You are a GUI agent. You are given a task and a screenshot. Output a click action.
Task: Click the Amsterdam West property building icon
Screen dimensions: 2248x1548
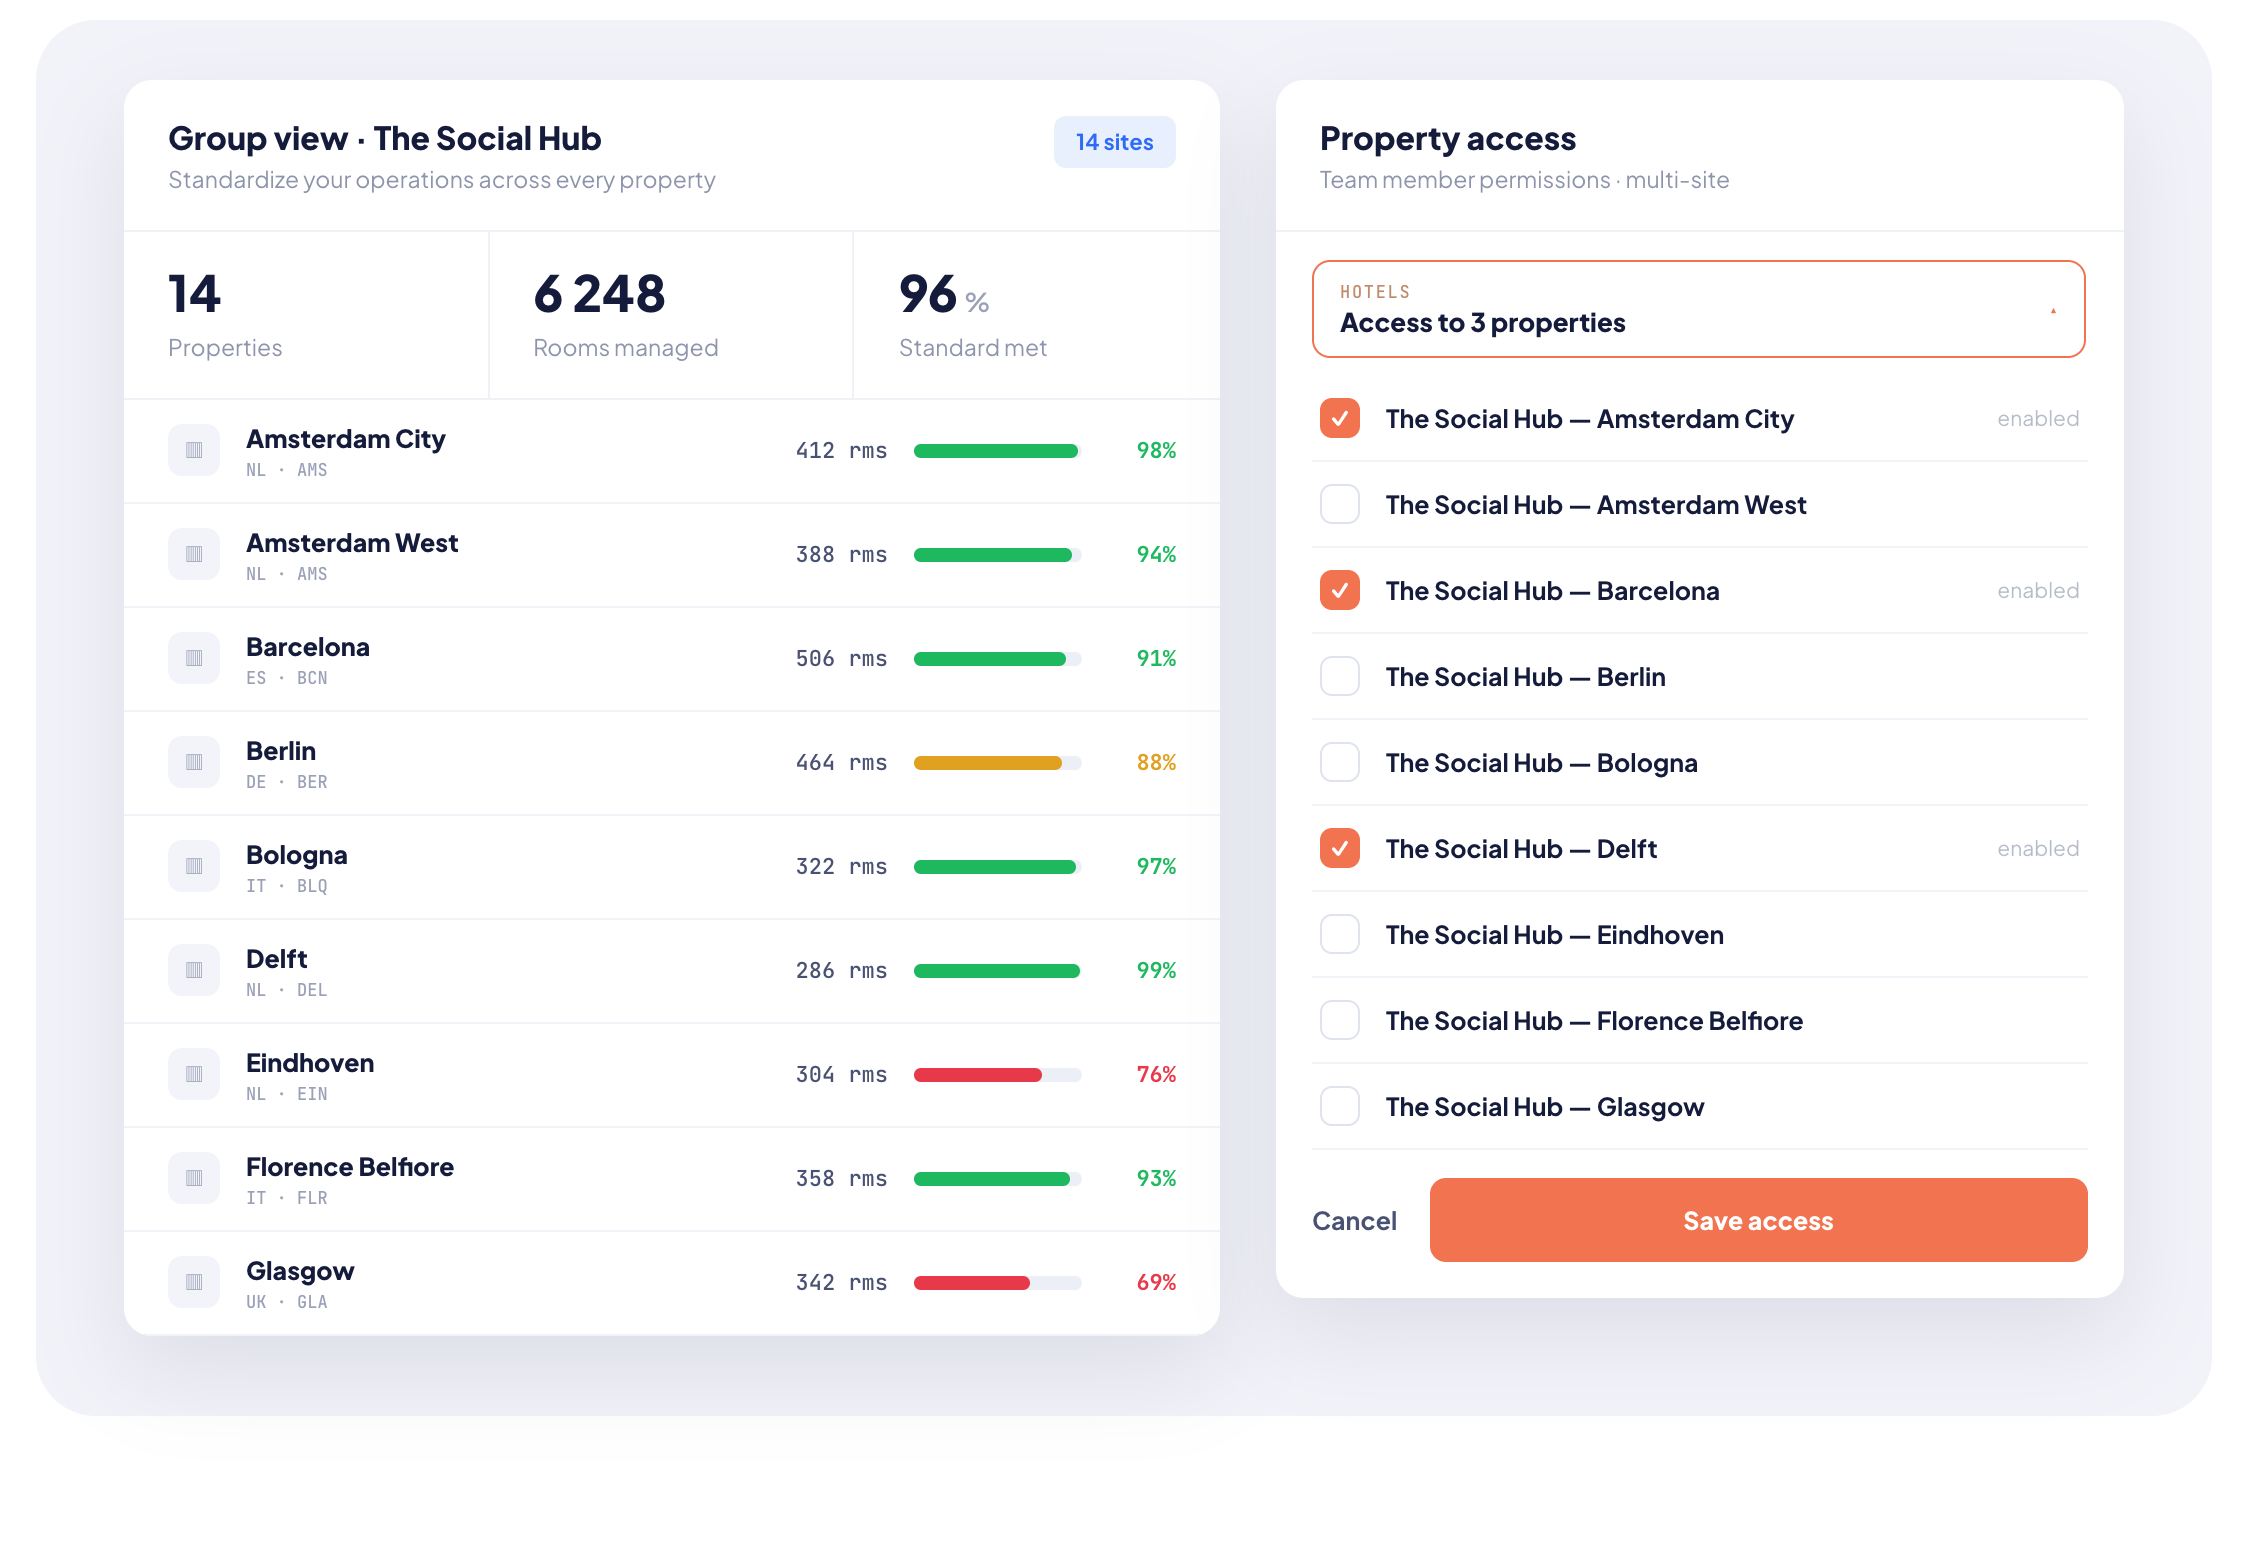point(194,554)
